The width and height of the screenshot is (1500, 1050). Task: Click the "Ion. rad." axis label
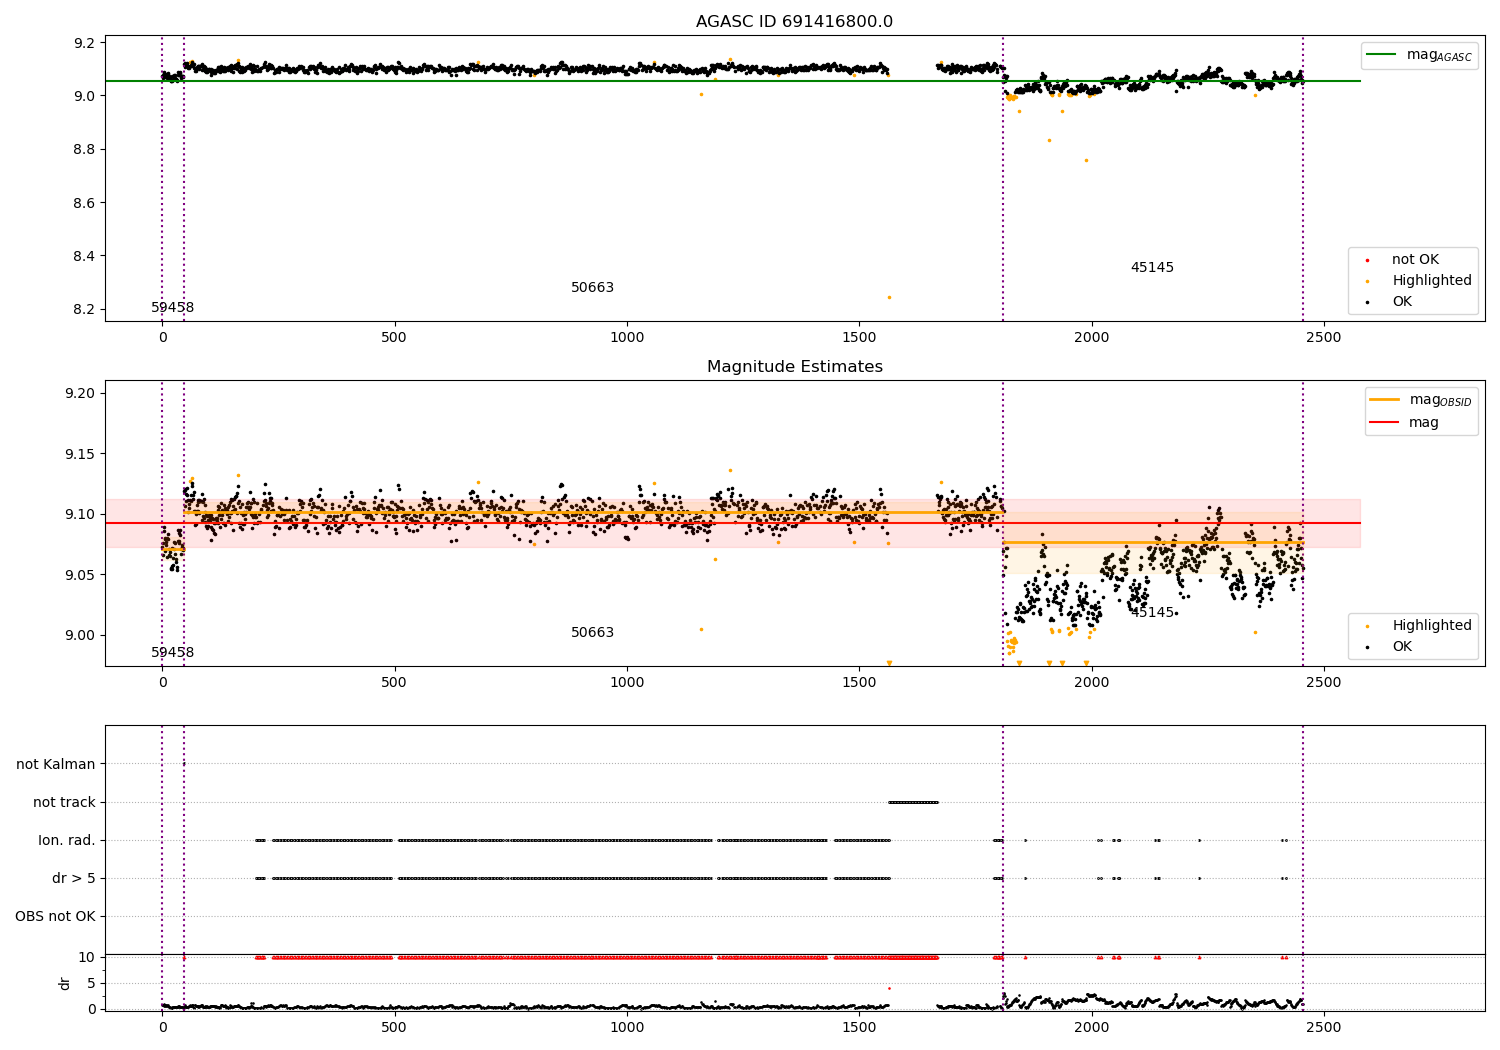pos(67,841)
